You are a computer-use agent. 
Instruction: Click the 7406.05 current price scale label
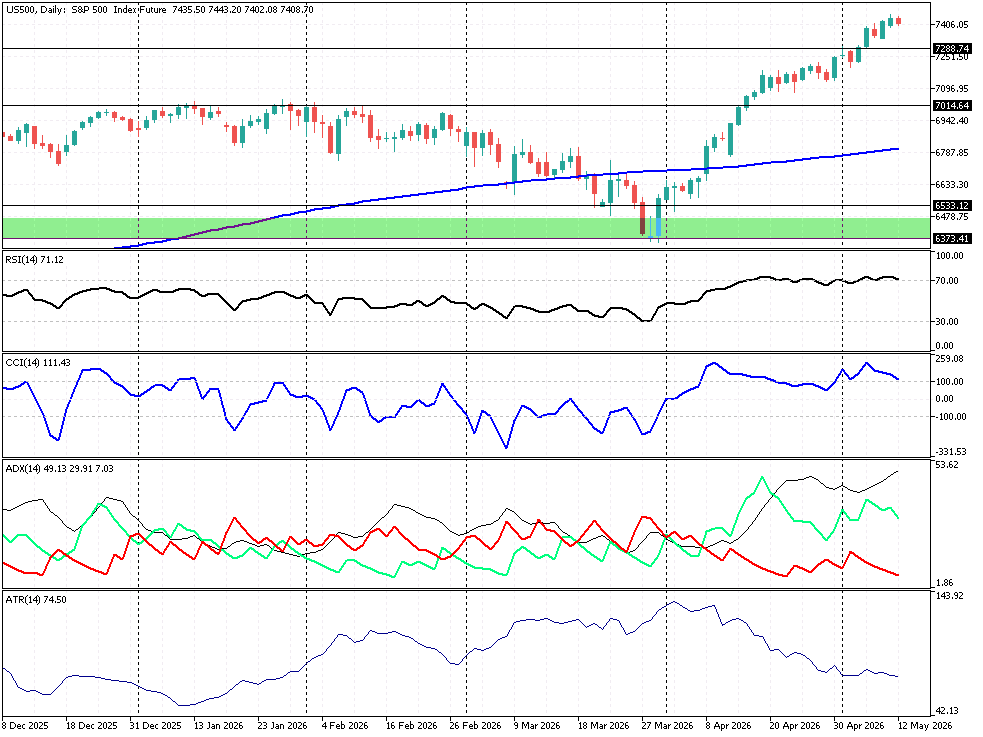click(x=952, y=24)
